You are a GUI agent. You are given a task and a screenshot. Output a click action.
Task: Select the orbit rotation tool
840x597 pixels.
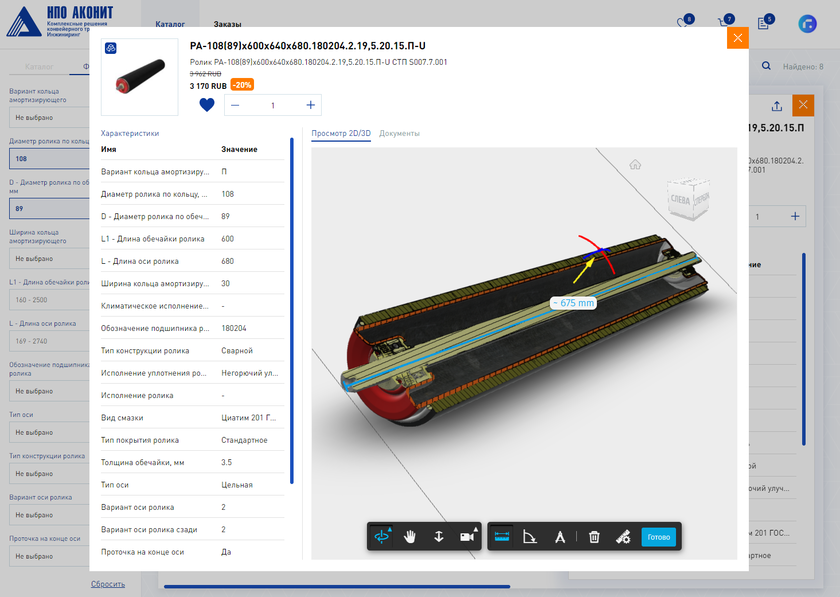pos(381,537)
